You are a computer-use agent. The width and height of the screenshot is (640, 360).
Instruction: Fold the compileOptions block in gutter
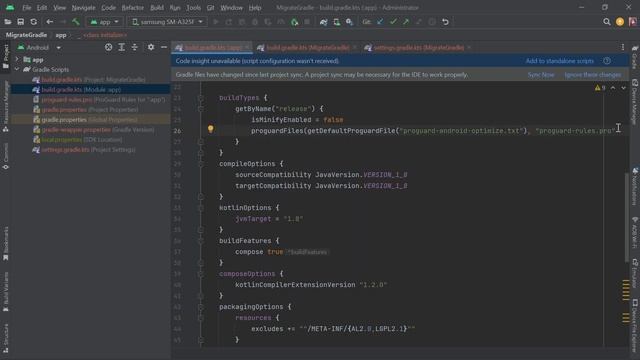(x=200, y=164)
